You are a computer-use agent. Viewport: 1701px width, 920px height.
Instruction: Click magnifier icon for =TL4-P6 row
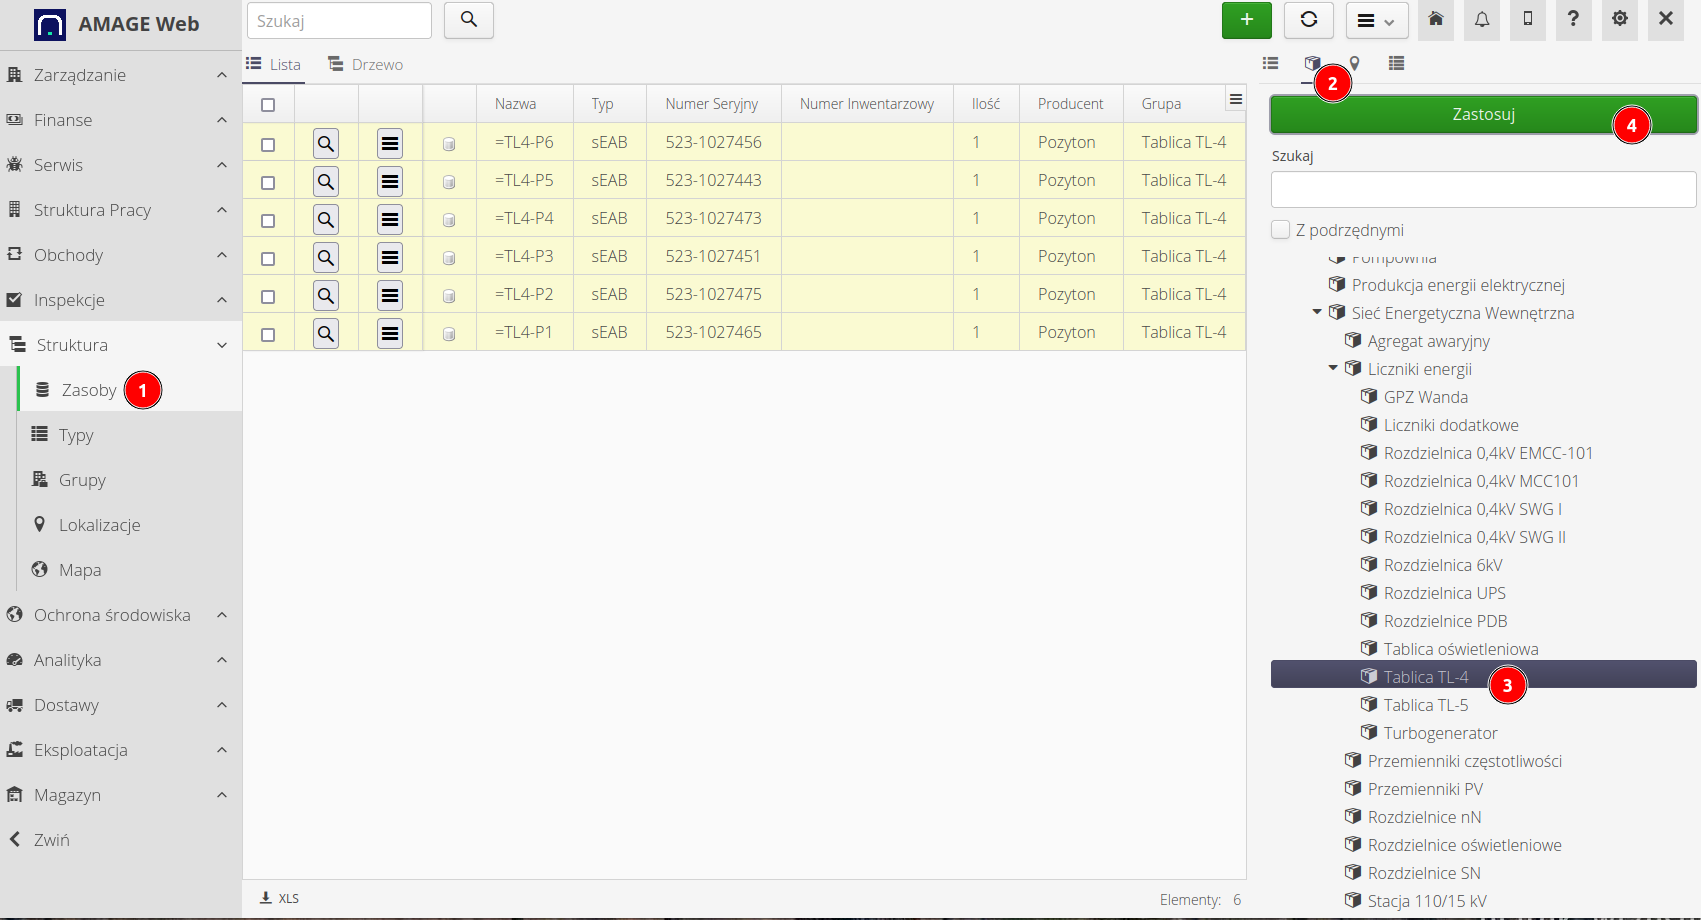pyautogui.click(x=326, y=144)
